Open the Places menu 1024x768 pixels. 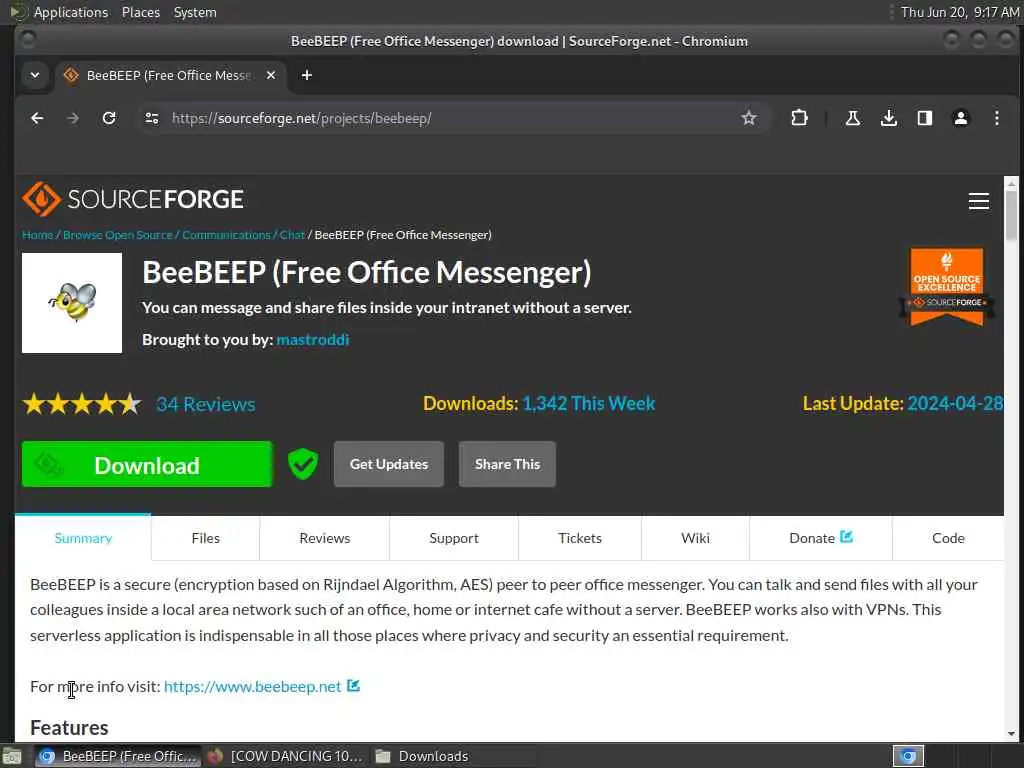[x=140, y=12]
